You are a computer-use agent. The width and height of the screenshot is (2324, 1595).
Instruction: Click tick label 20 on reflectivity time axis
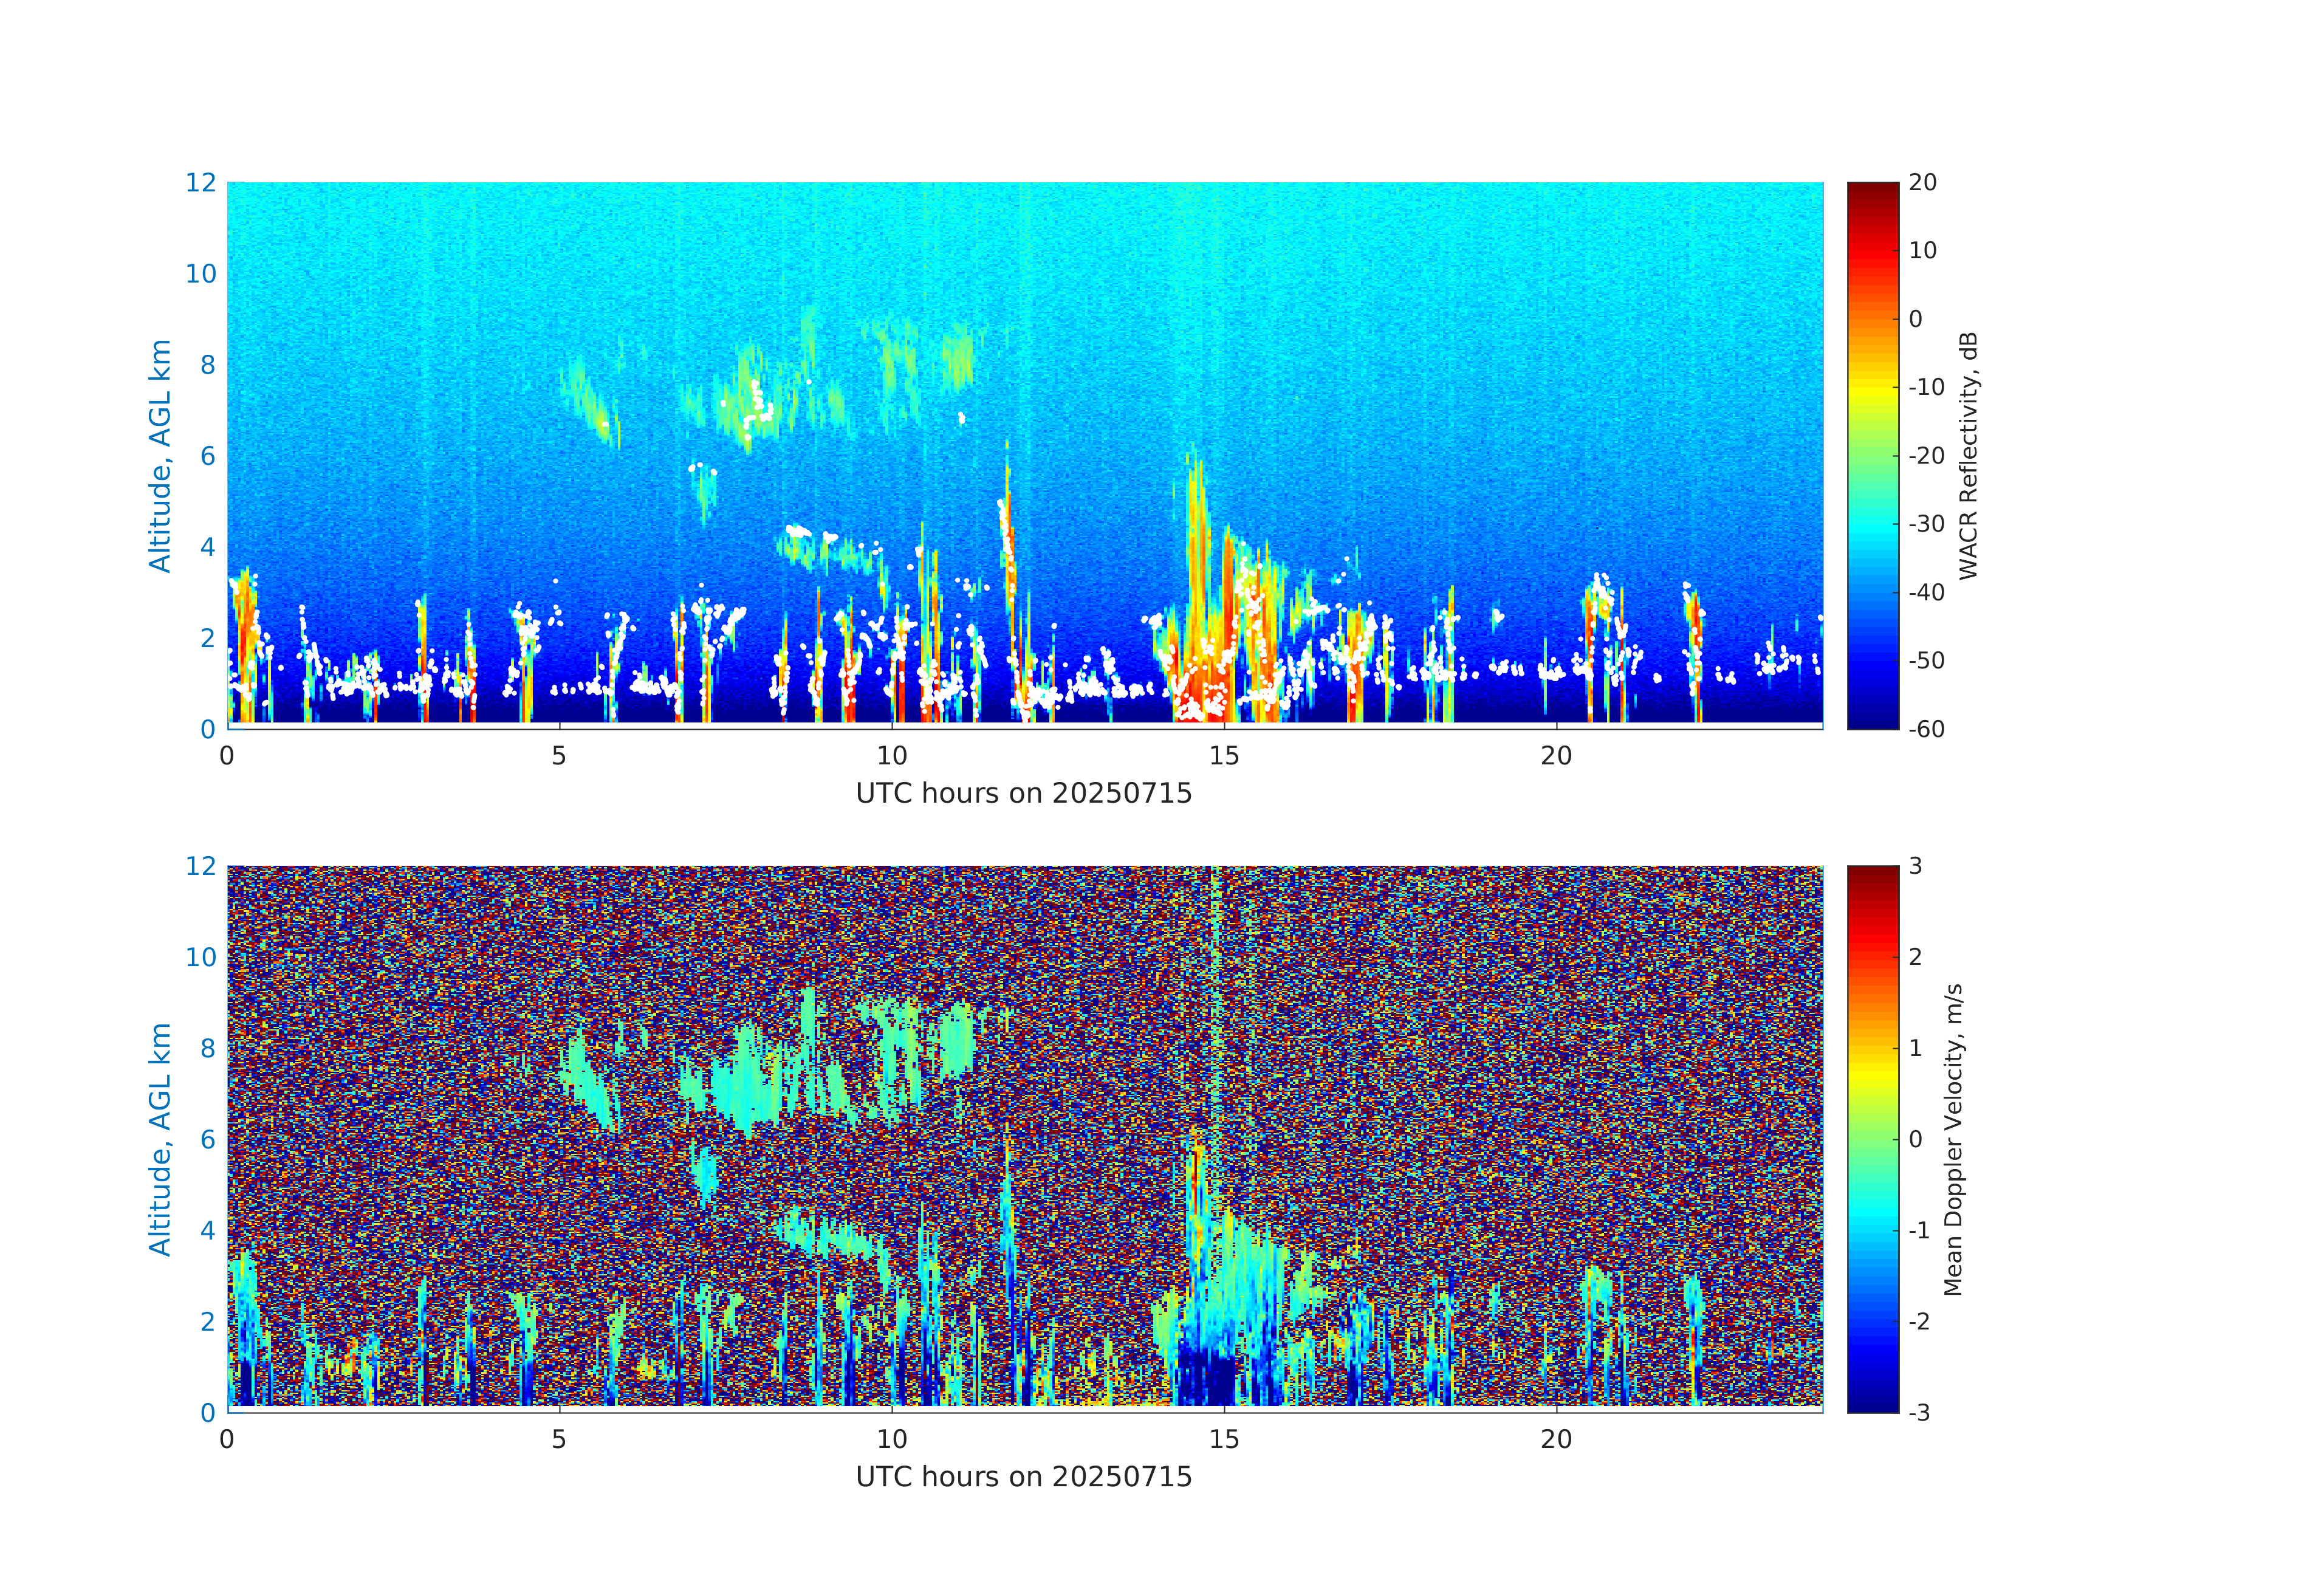click(x=1556, y=756)
